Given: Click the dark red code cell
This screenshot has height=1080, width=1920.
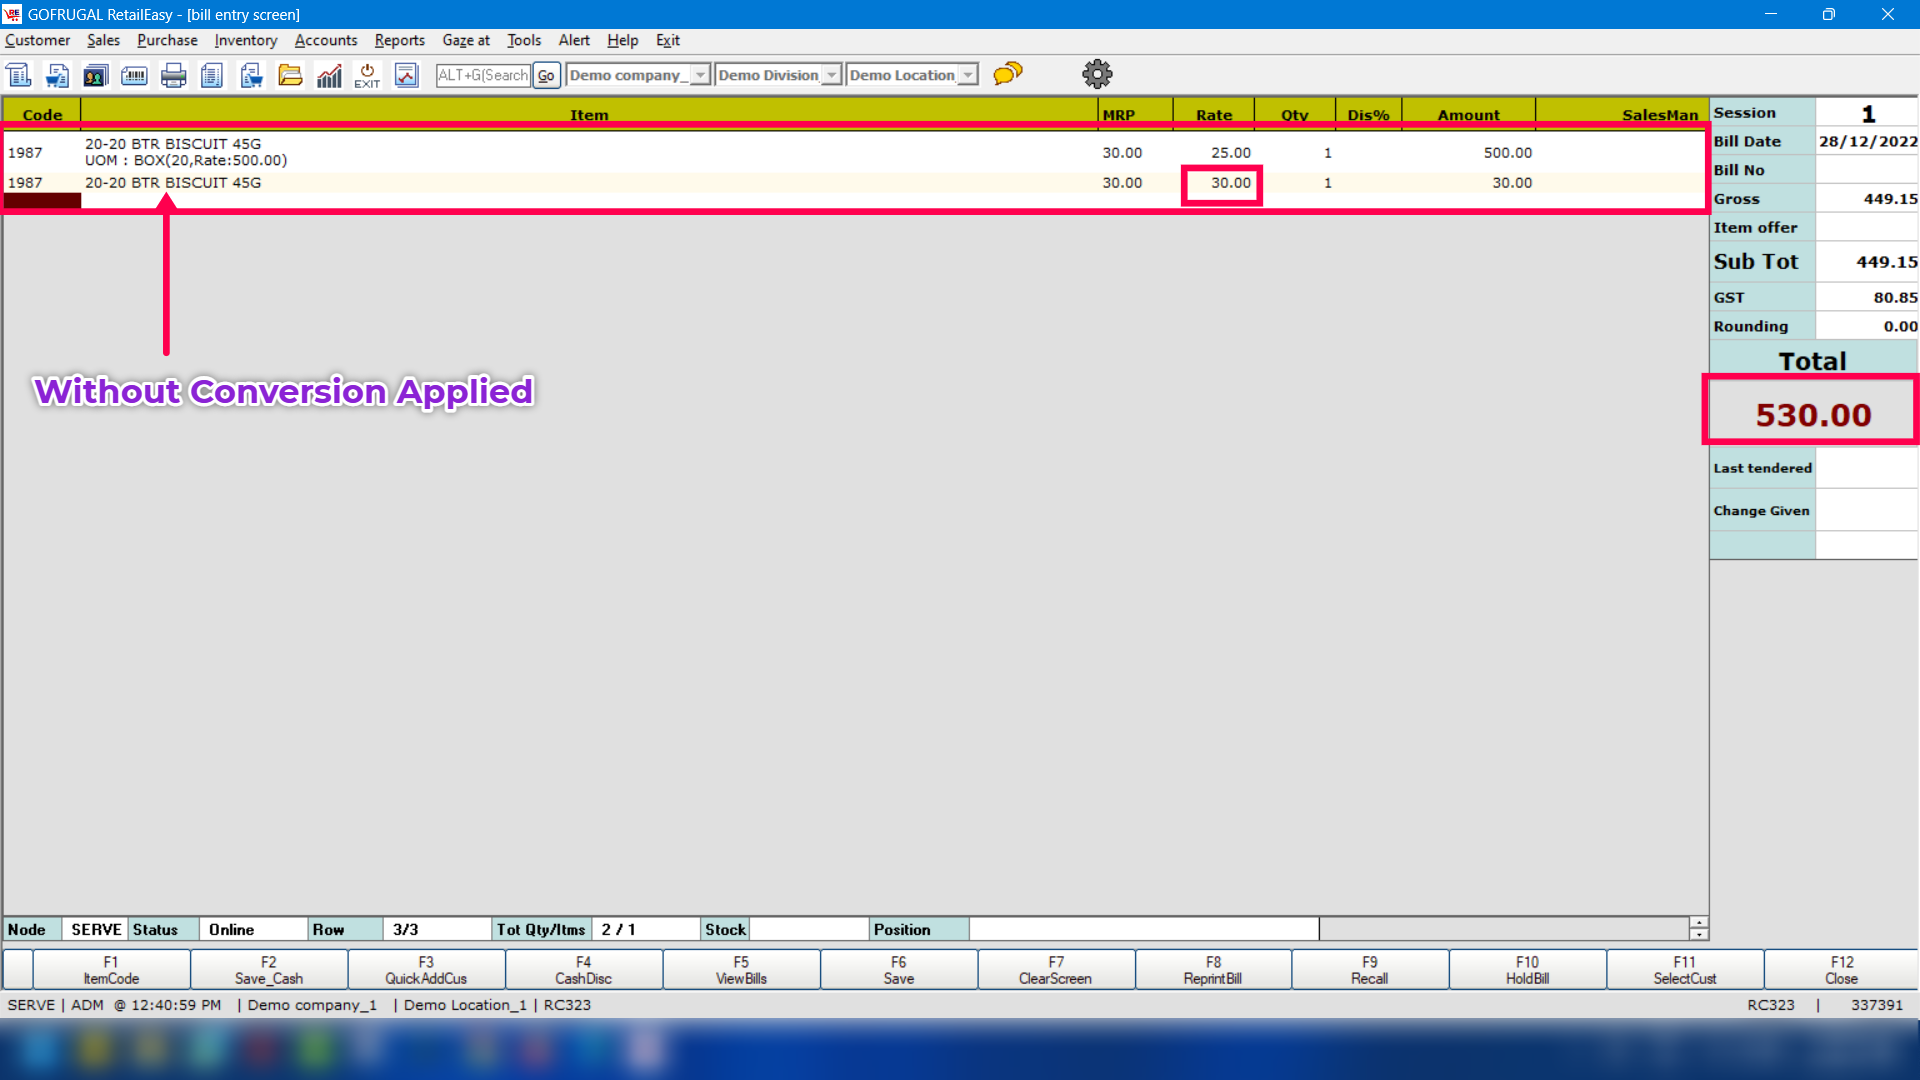Looking at the screenshot, I should coord(42,200).
